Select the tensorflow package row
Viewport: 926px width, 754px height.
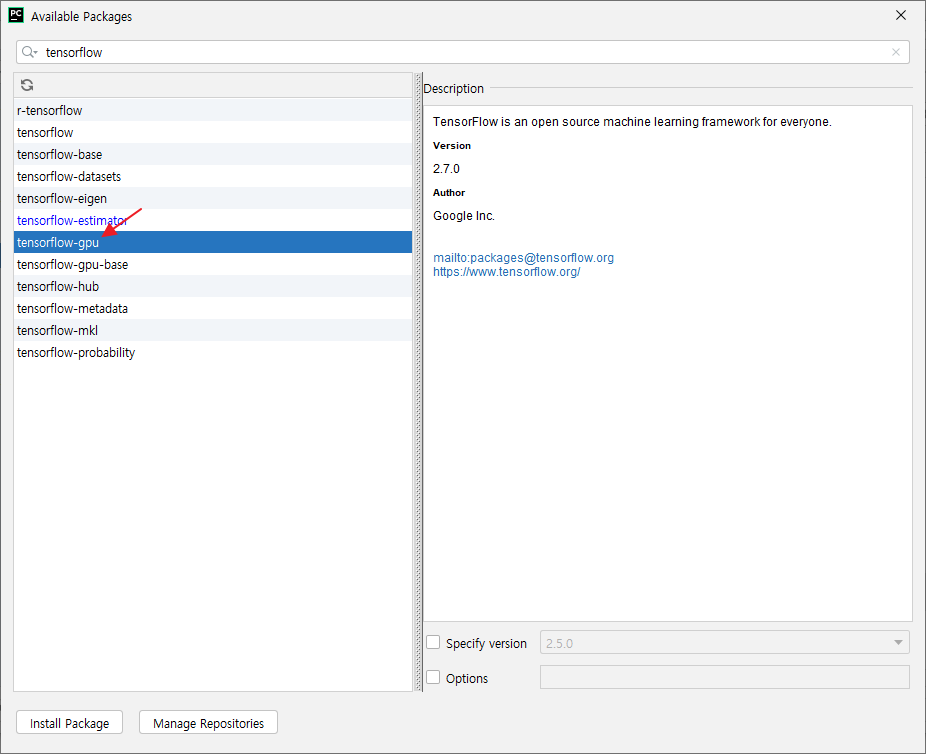pyautogui.click(x=213, y=132)
